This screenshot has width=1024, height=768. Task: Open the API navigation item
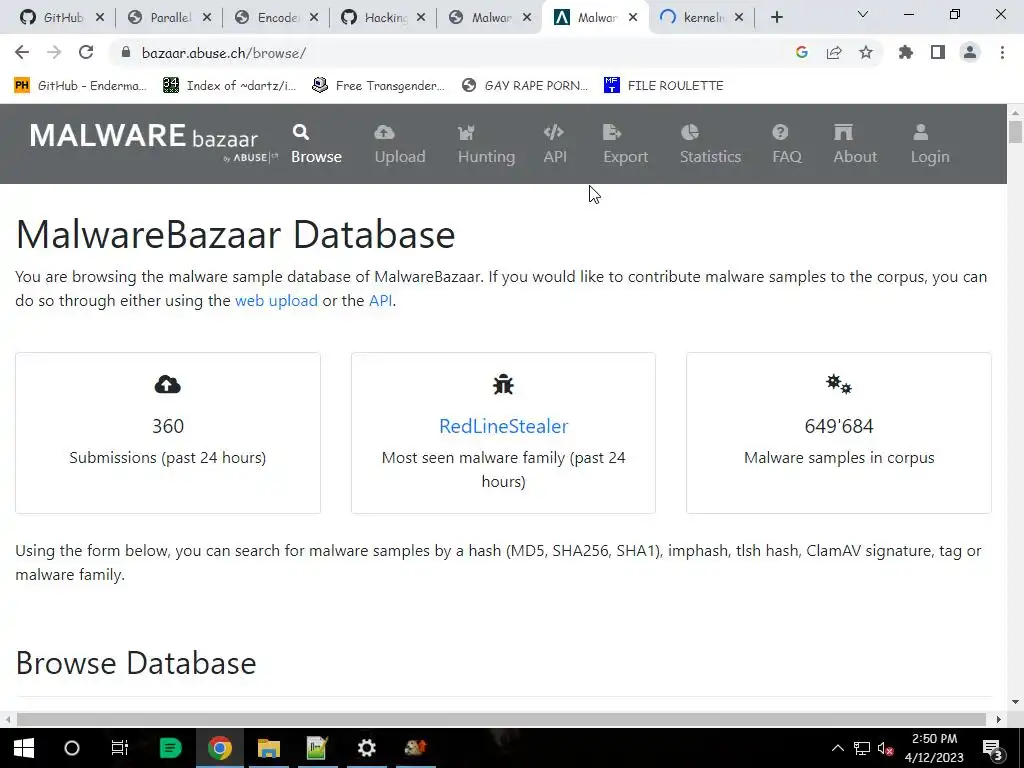[x=554, y=144]
